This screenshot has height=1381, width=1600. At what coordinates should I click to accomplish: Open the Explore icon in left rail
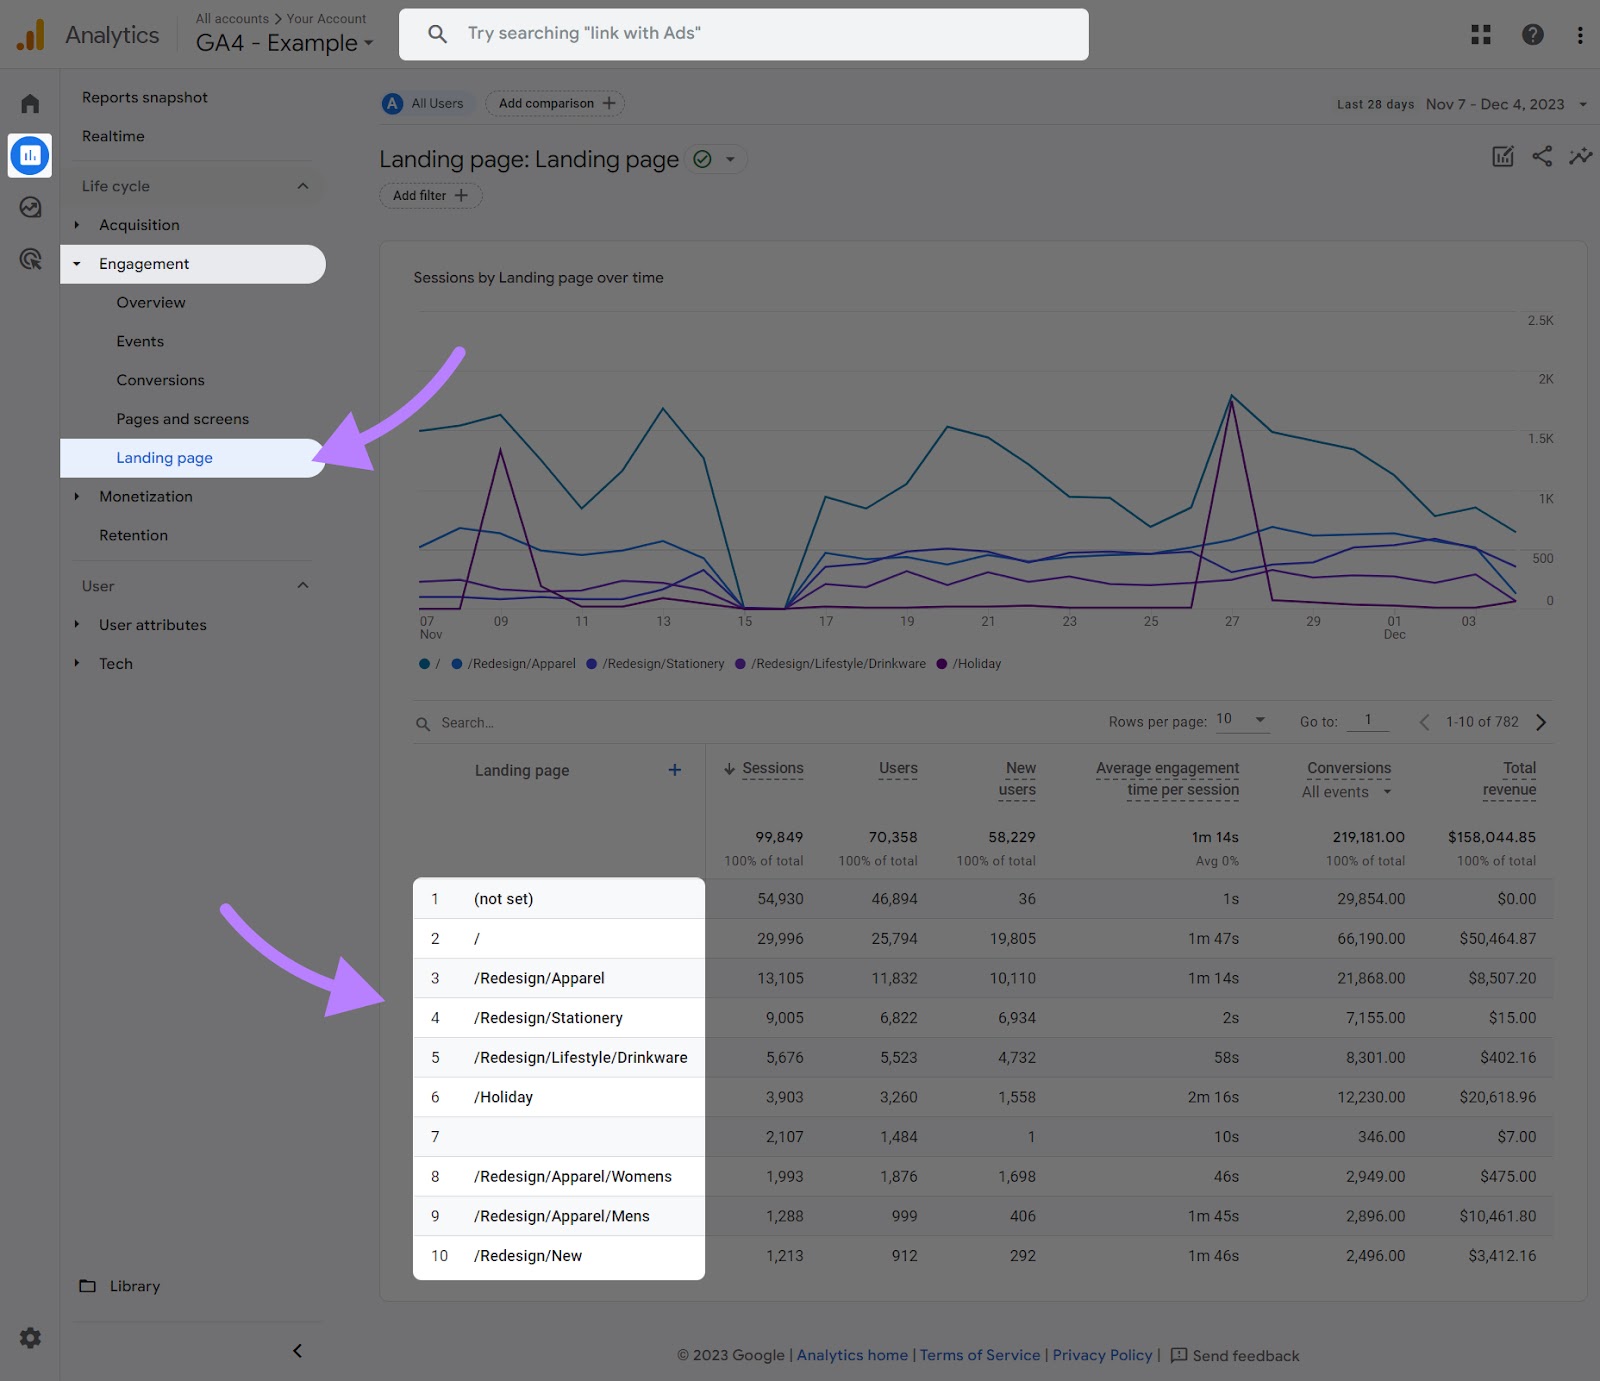tap(30, 207)
